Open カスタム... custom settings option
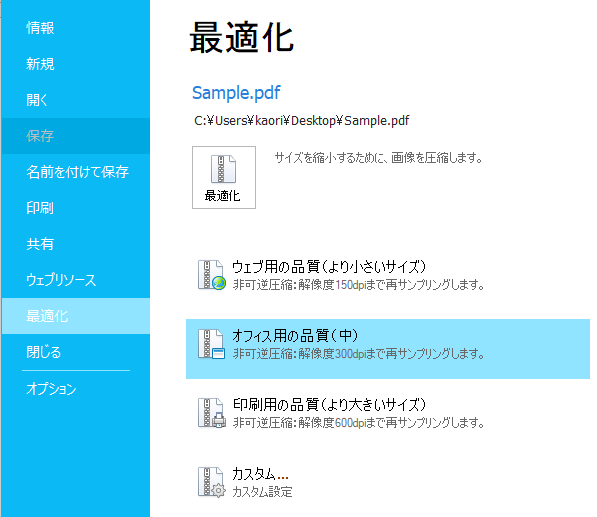The height and width of the screenshot is (517, 597). point(388,483)
